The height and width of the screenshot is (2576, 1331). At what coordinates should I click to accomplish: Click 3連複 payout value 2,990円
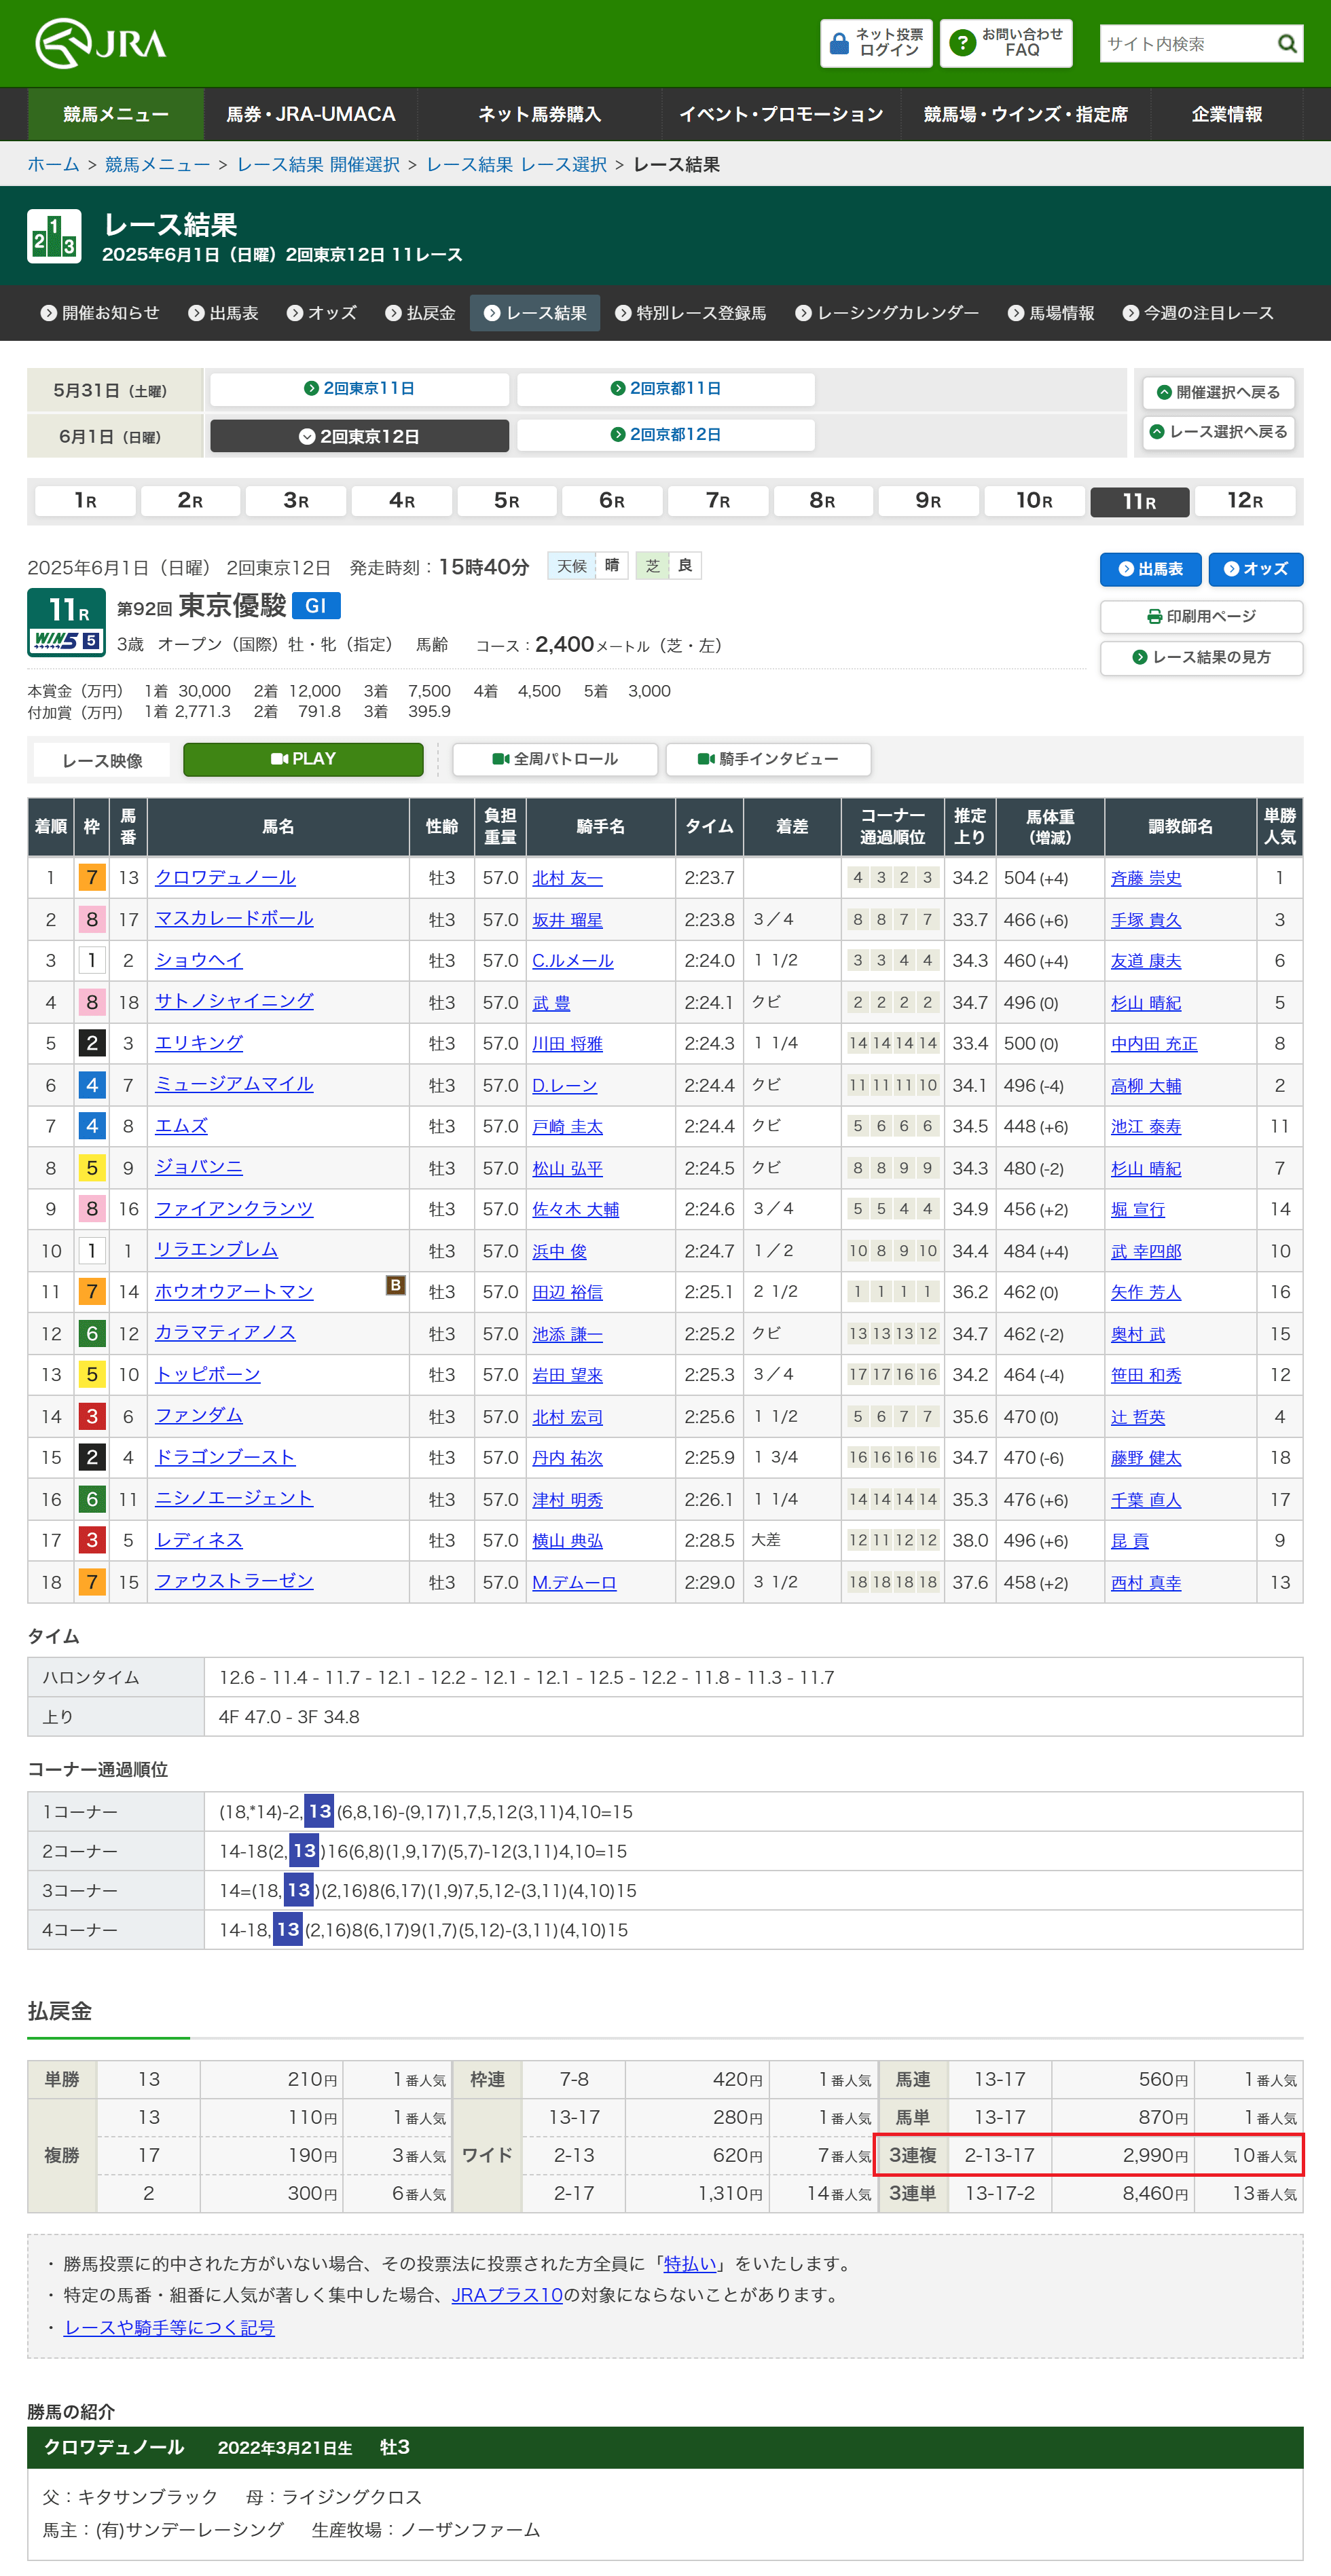pos(1155,2155)
